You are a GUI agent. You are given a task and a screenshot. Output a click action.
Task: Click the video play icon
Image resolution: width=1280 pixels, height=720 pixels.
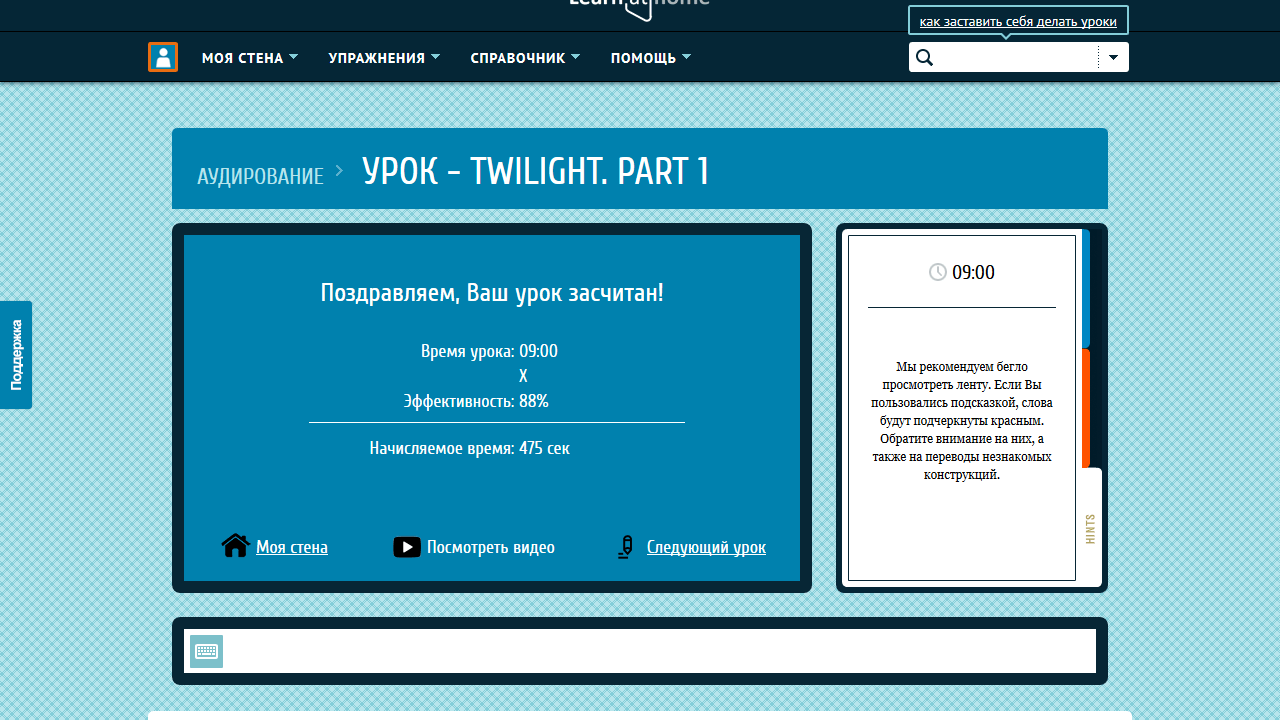[x=407, y=547]
